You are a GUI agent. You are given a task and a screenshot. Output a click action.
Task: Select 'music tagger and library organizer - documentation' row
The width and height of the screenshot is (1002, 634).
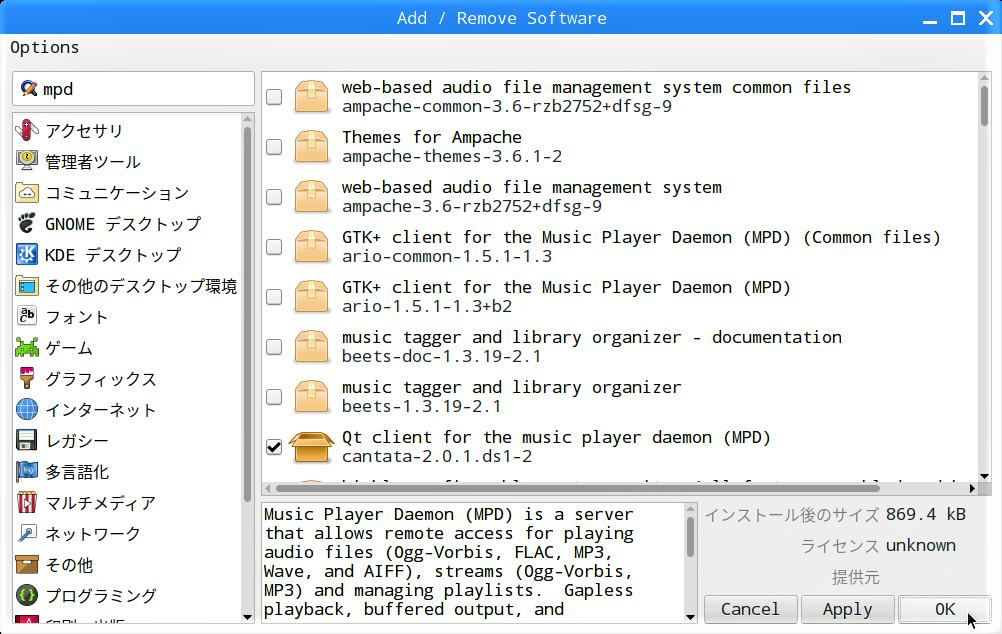620,346
